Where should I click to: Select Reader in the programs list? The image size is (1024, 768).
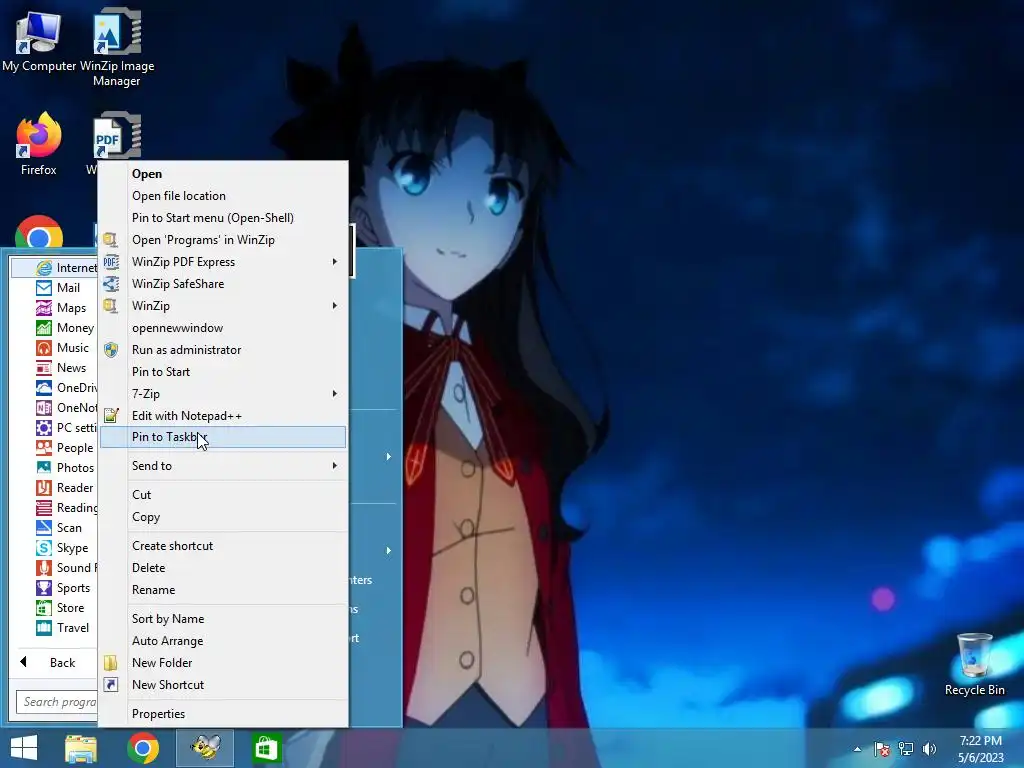pyautogui.click(x=64, y=488)
